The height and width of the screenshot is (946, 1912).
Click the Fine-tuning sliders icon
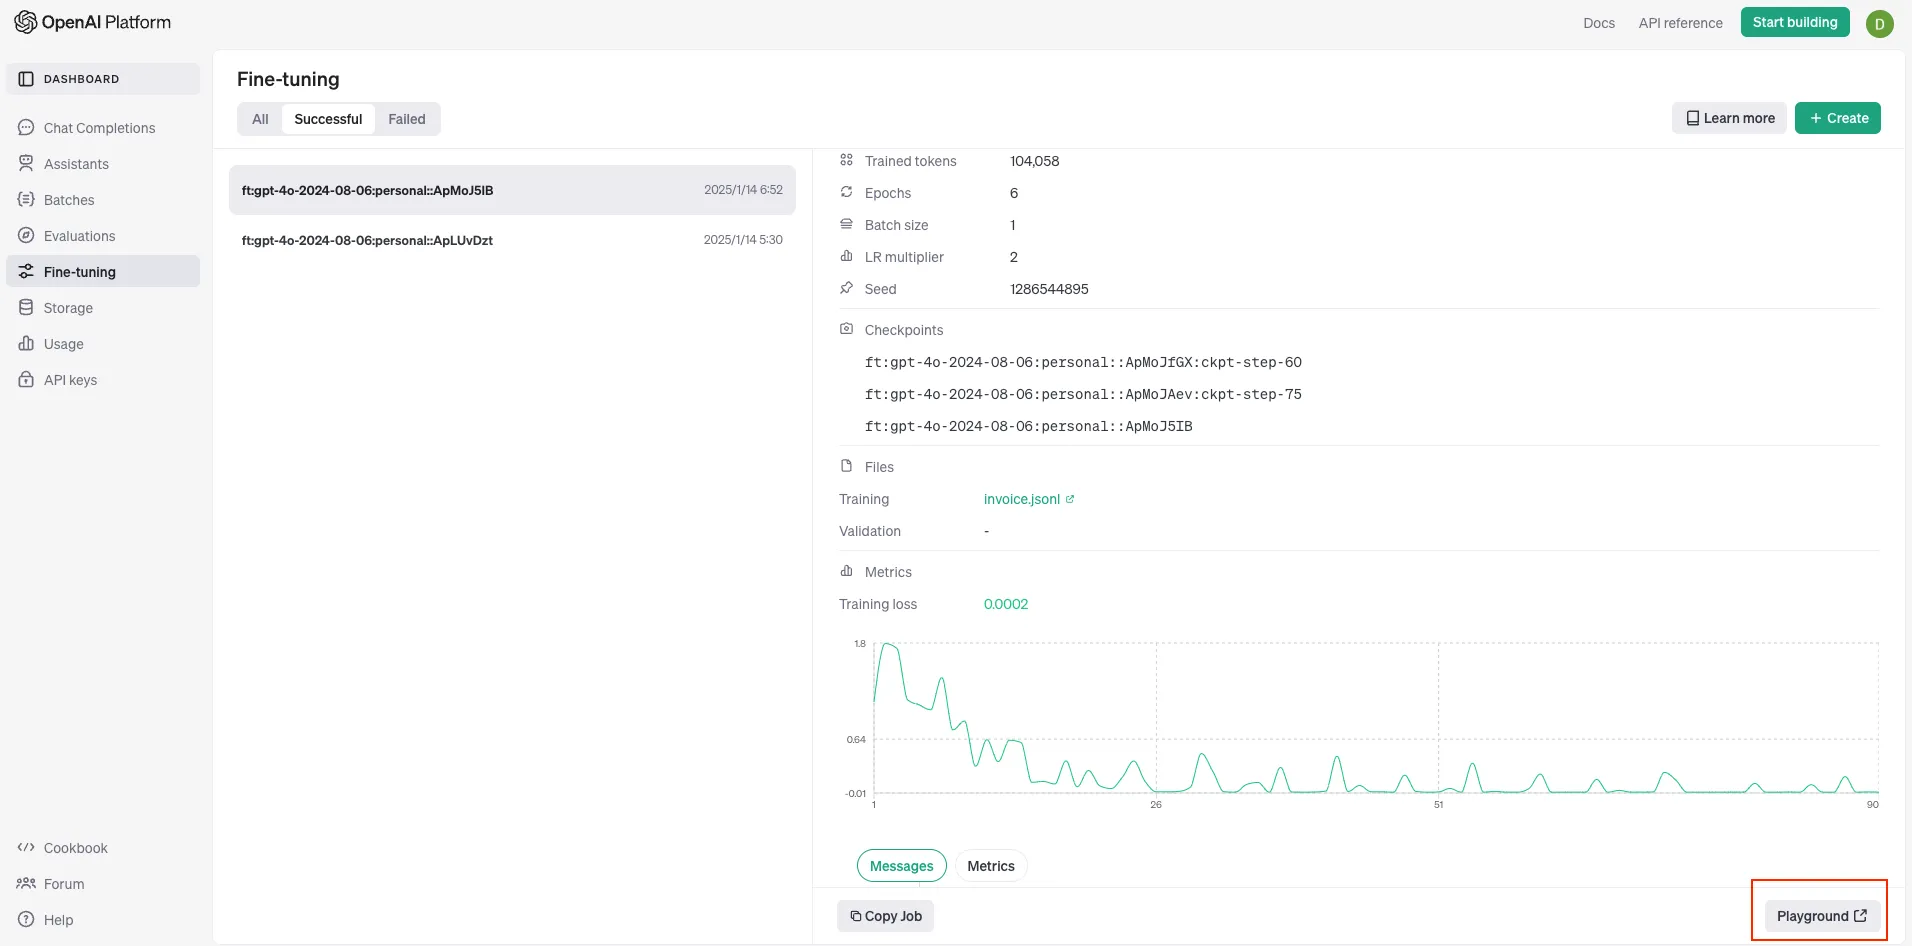[26, 271]
